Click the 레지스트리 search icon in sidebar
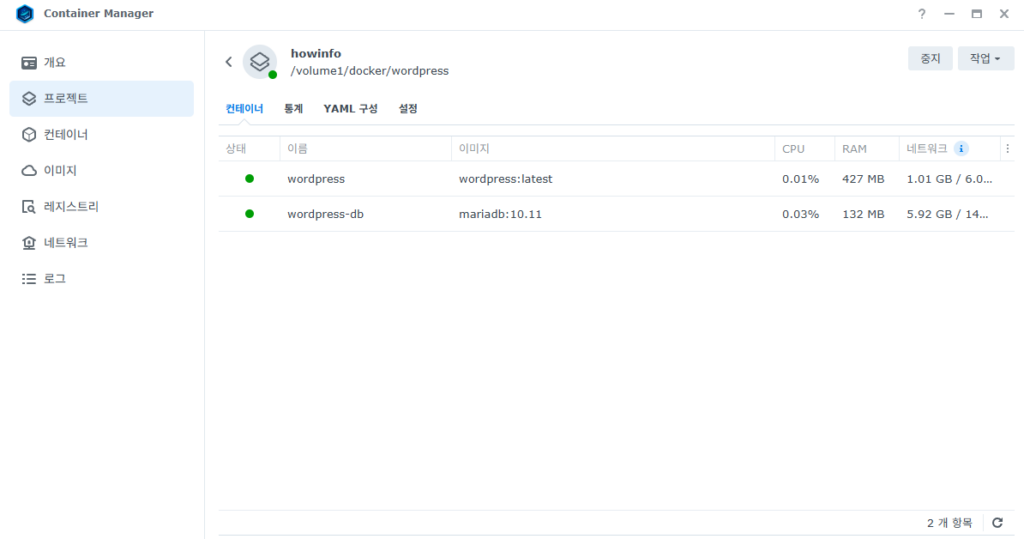1024x539 pixels. point(29,207)
